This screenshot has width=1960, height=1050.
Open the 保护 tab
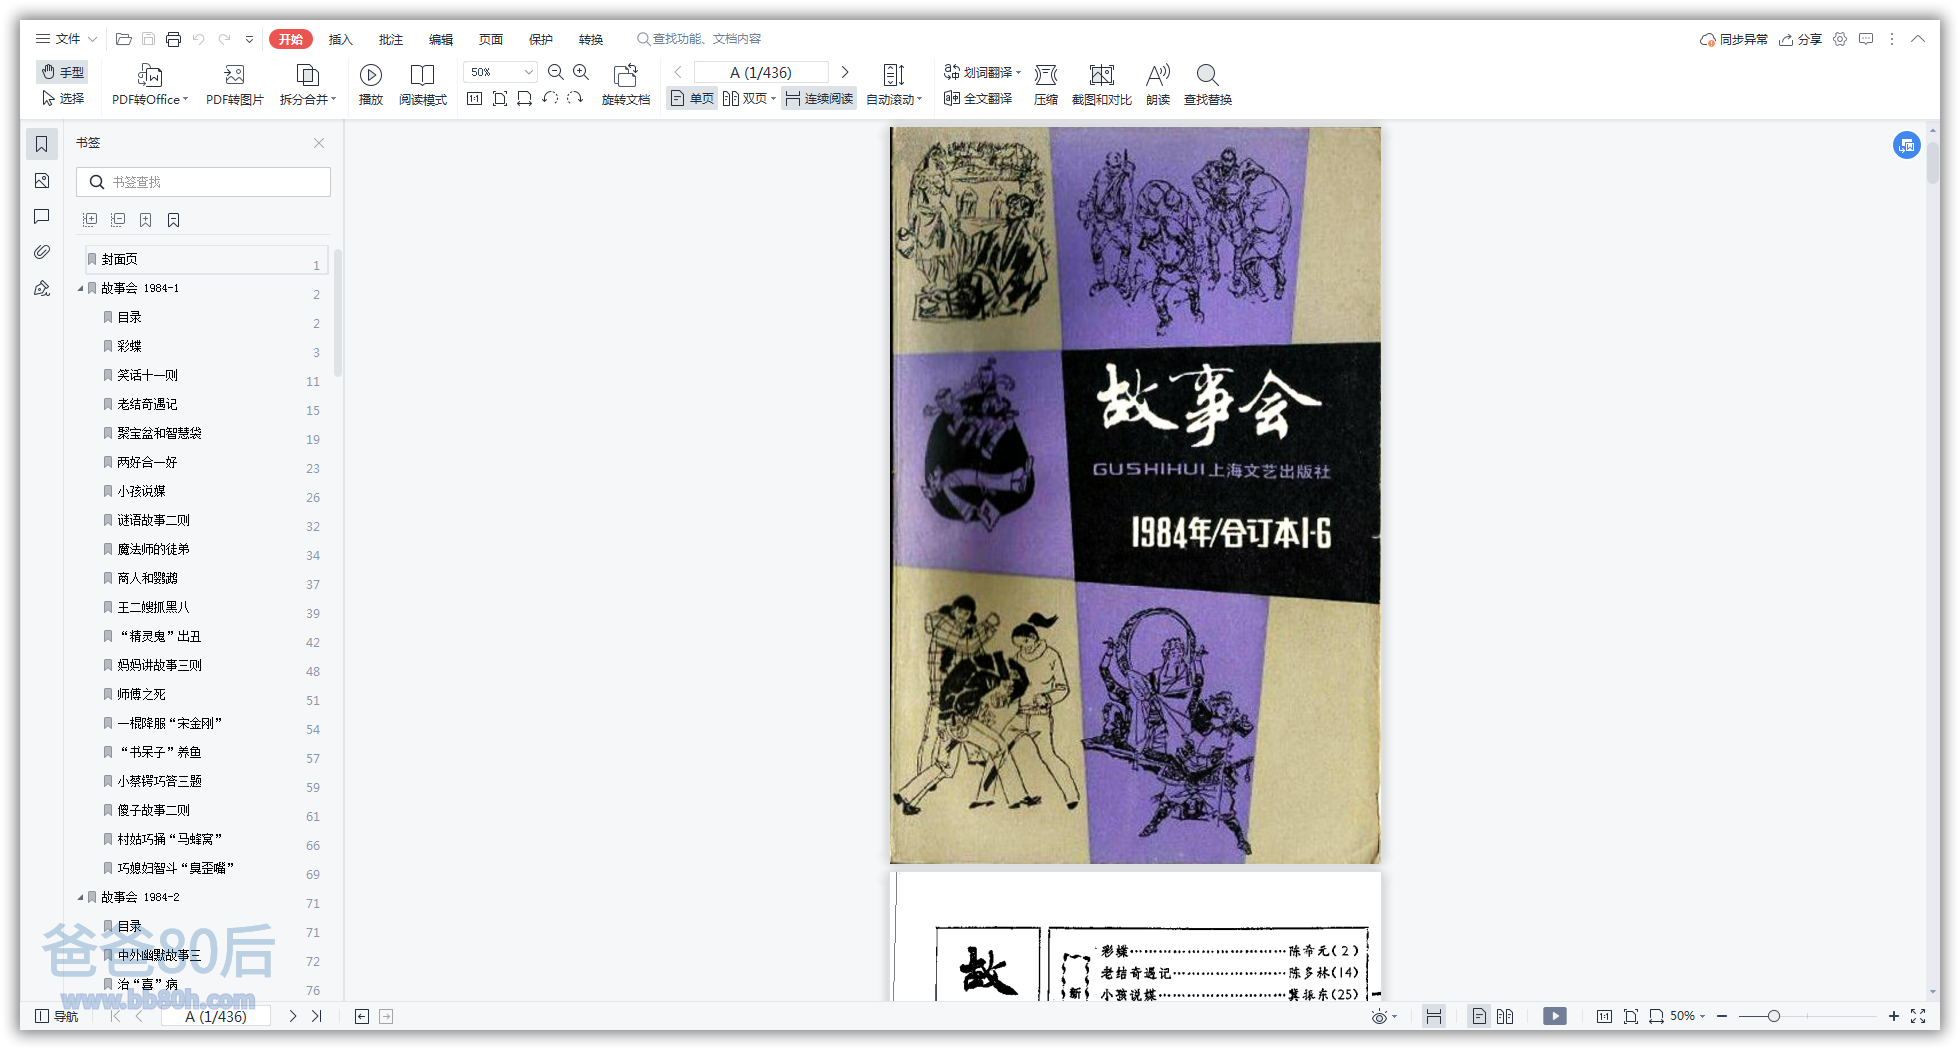541,39
